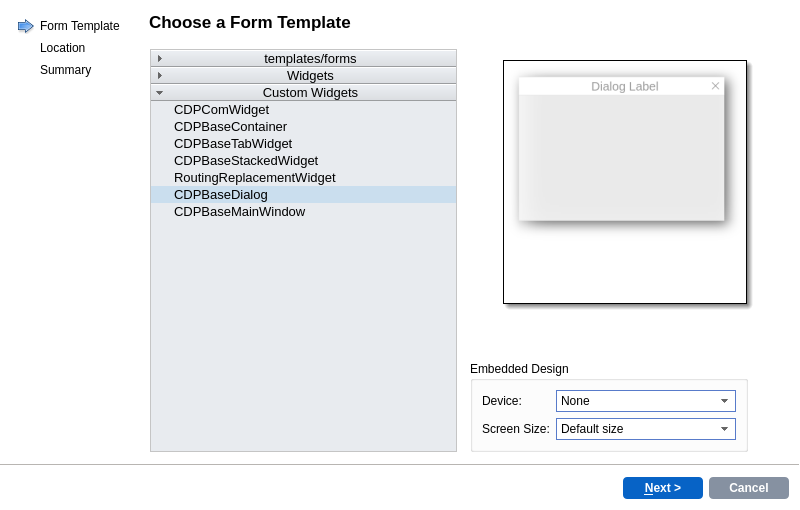Go to the Location wizard step
This screenshot has height=510, width=800.
click(62, 48)
